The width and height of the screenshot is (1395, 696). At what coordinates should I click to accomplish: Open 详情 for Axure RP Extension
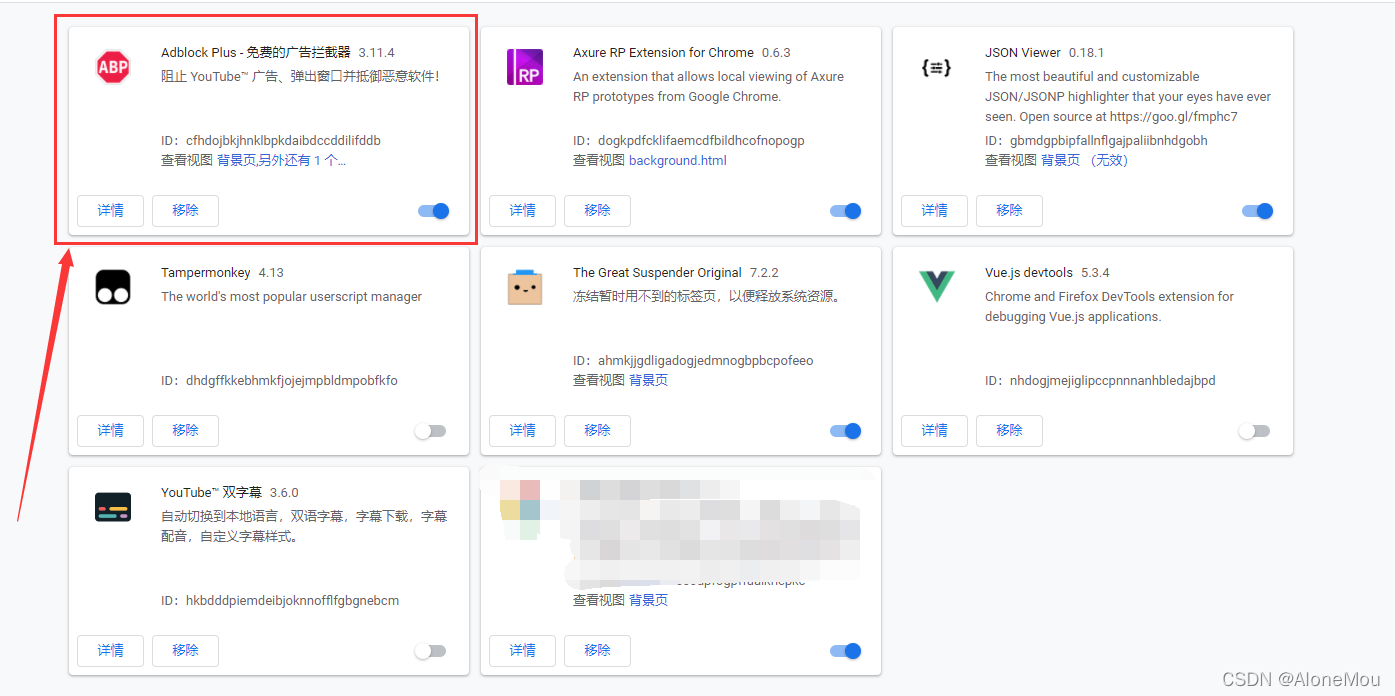click(x=523, y=211)
